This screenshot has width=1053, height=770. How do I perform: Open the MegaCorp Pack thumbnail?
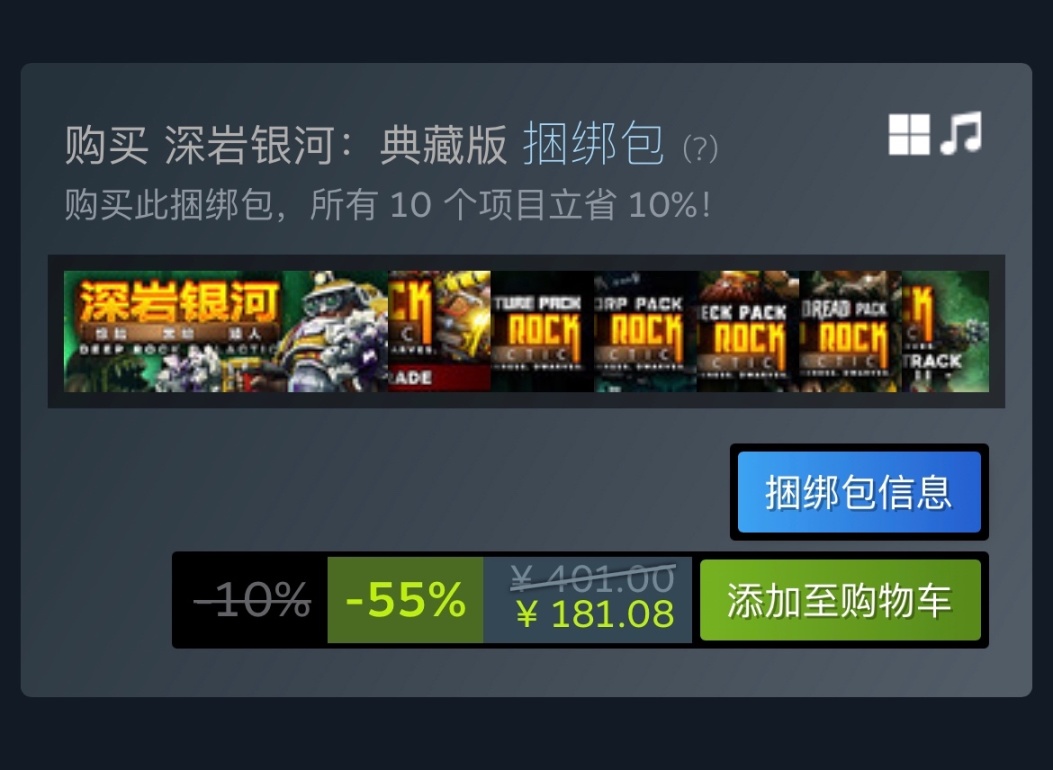(x=645, y=331)
